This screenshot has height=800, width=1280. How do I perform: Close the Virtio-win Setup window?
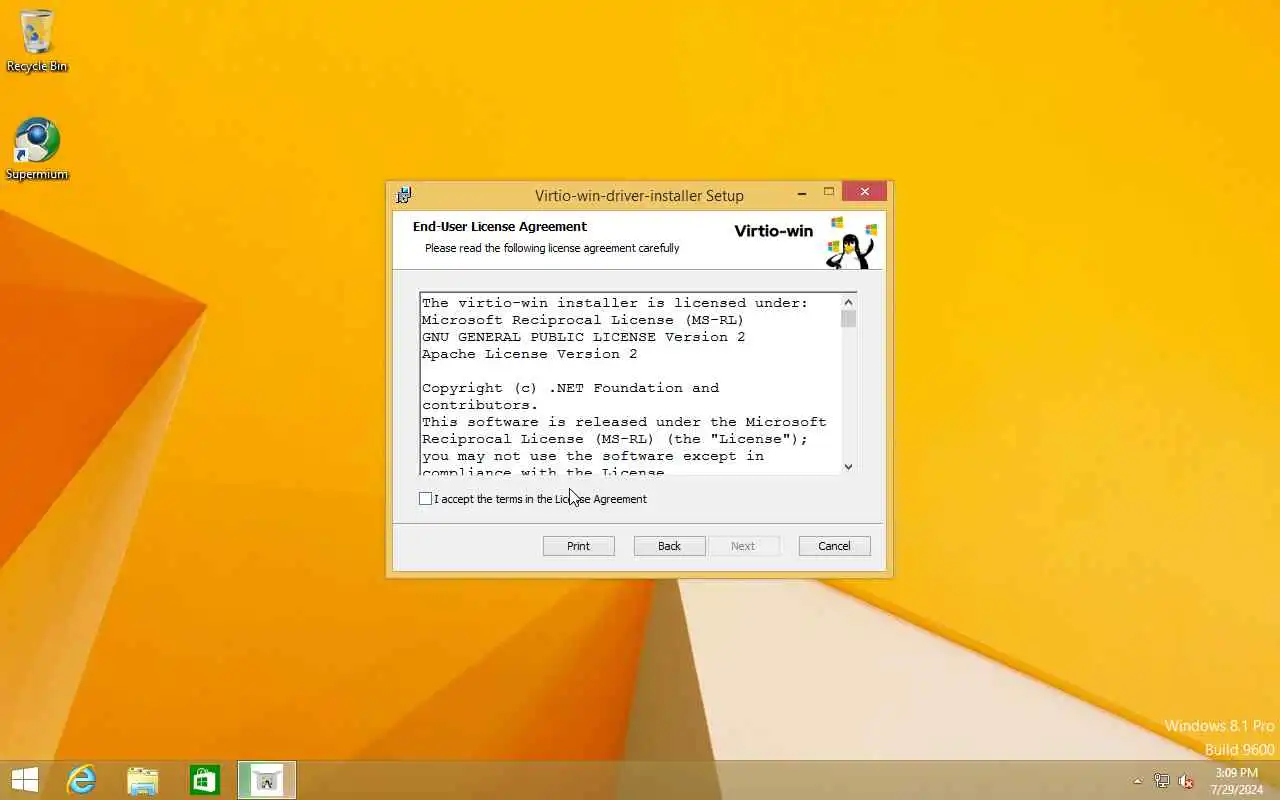click(x=864, y=192)
